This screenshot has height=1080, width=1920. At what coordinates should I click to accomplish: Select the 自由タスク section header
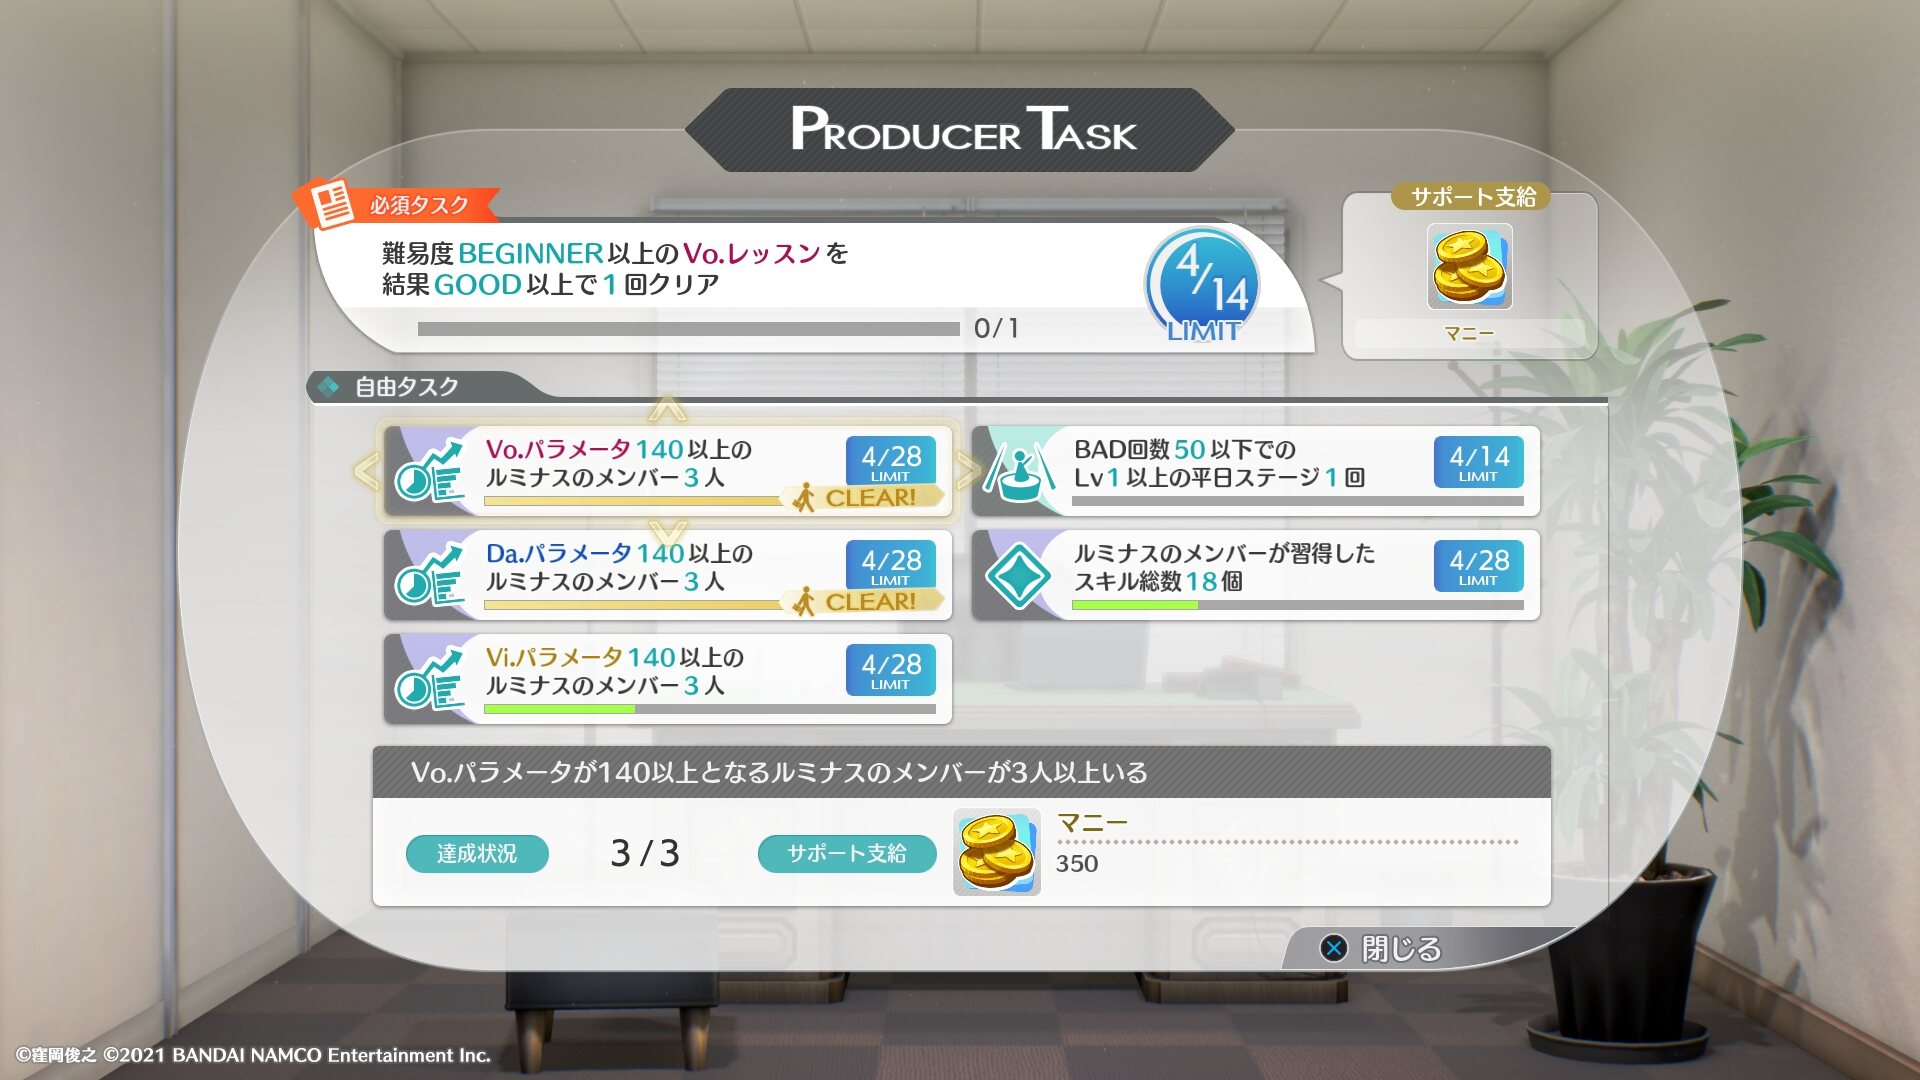(x=406, y=386)
